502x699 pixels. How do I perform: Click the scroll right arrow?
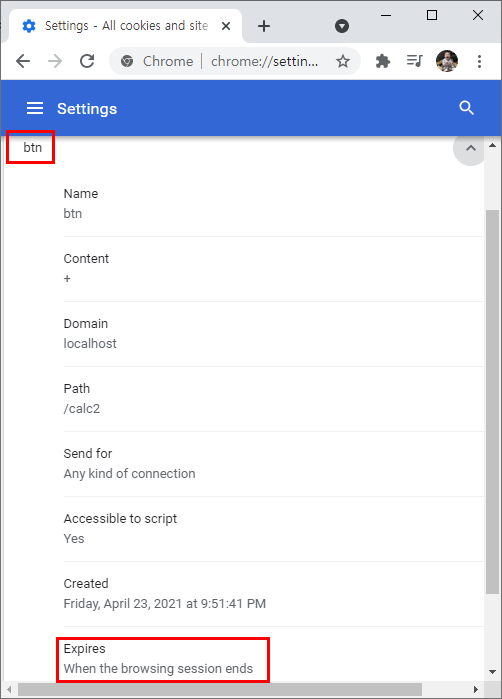coord(476,689)
